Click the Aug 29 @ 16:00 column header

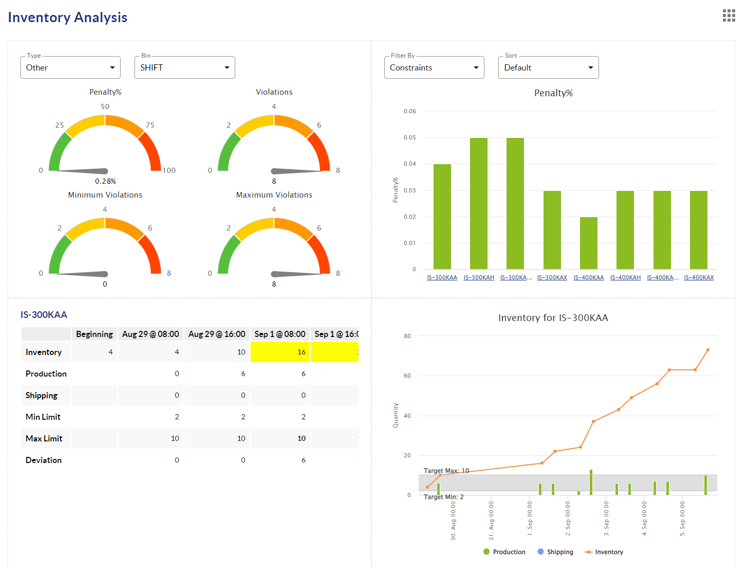[x=215, y=334]
